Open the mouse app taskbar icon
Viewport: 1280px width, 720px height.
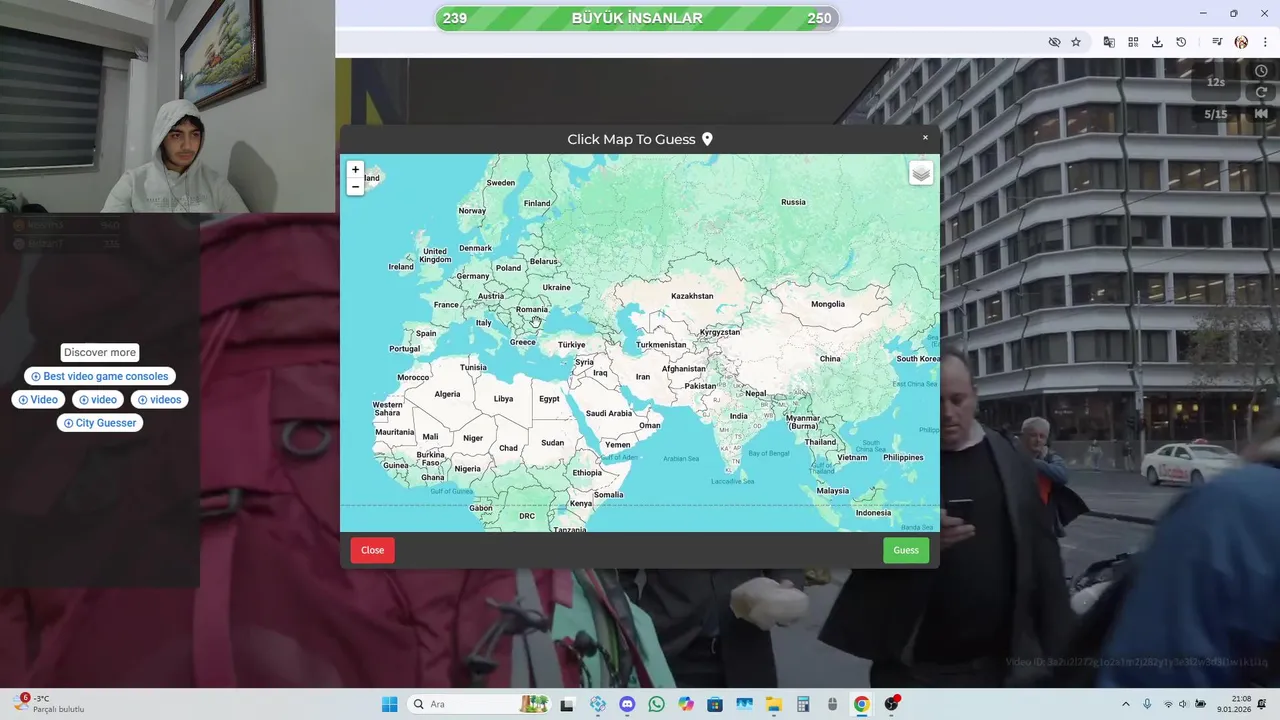pos(832,704)
